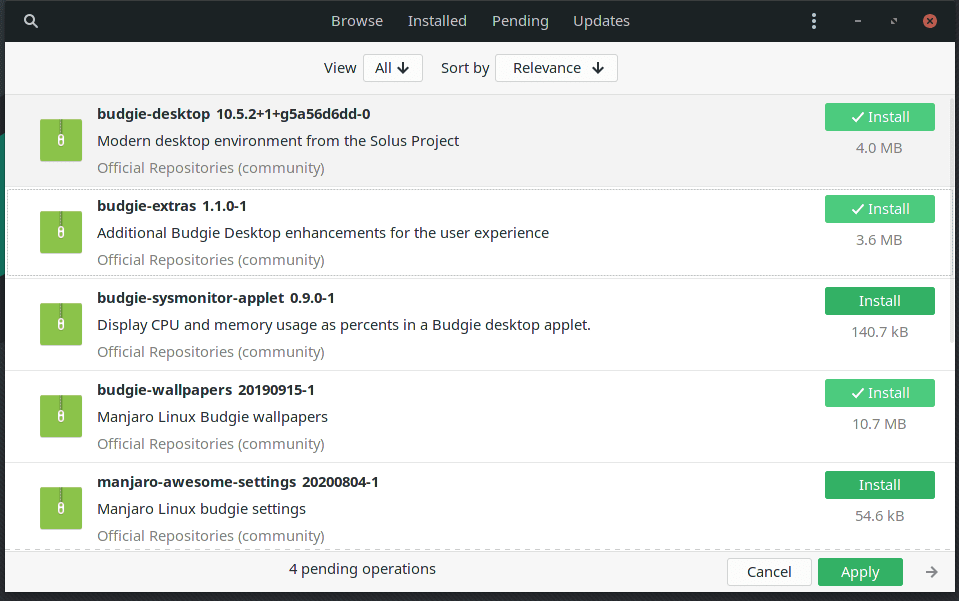
Task: Click 'Additional Budgie Desktop enhancements' description
Action: (323, 233)
